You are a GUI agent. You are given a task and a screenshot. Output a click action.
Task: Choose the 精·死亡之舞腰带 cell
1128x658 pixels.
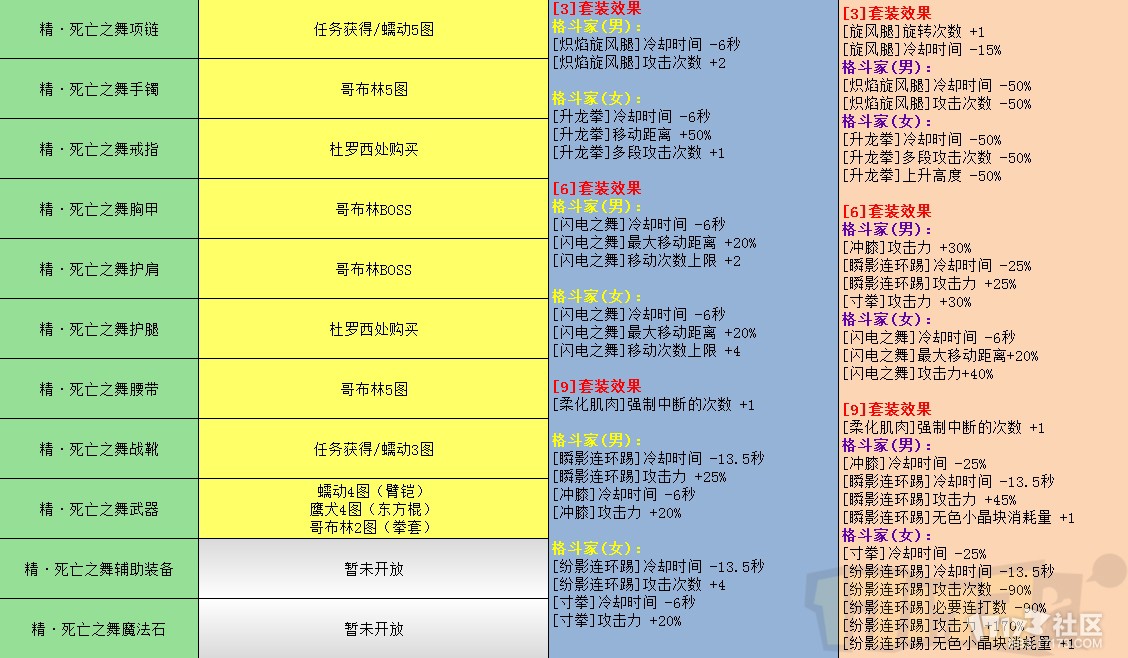click(99, 389)
